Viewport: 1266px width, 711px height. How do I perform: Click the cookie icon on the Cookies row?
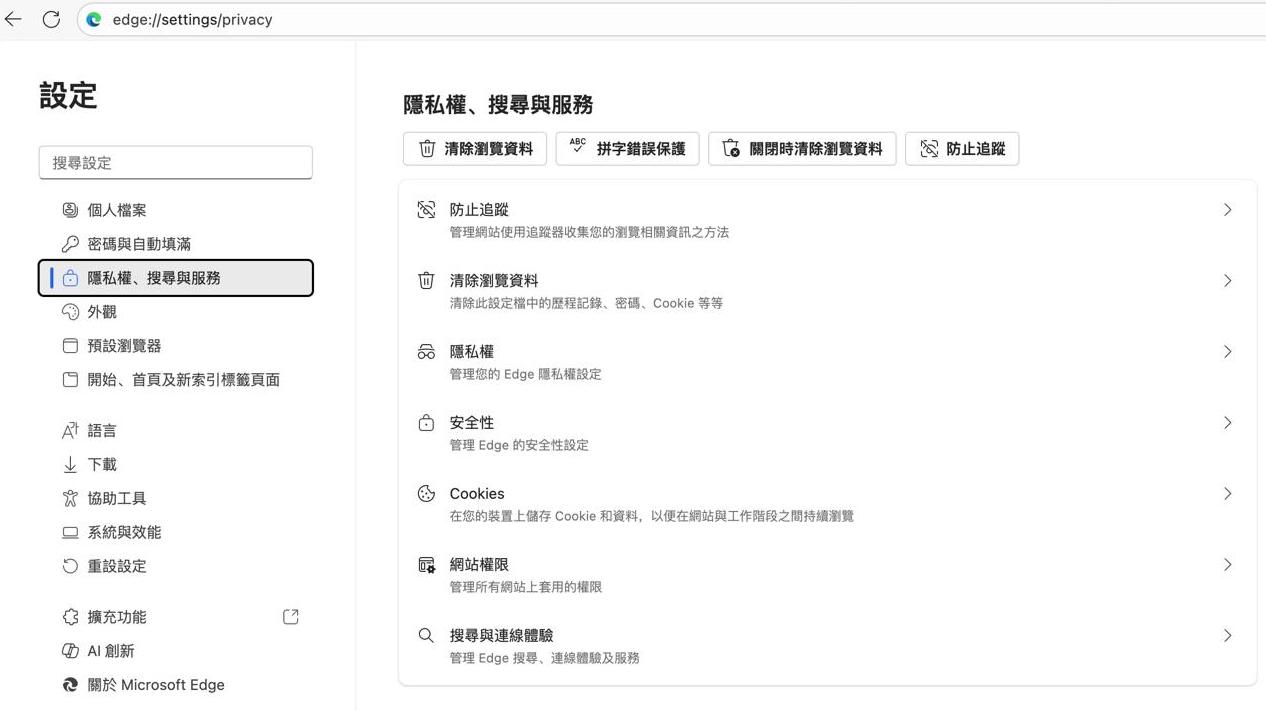tap(426, 493)
